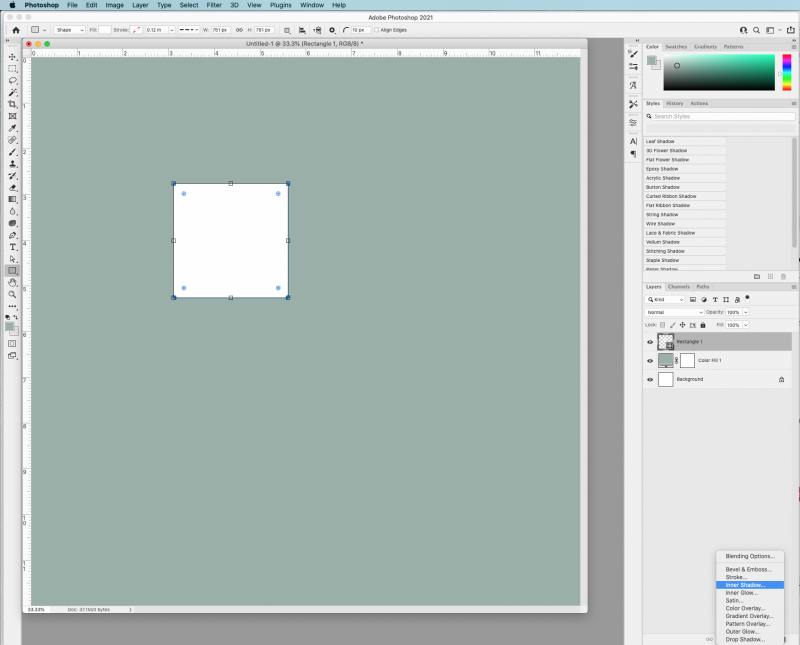
Task: Select the Path Selection tool
Action: (x=12, y=259)
